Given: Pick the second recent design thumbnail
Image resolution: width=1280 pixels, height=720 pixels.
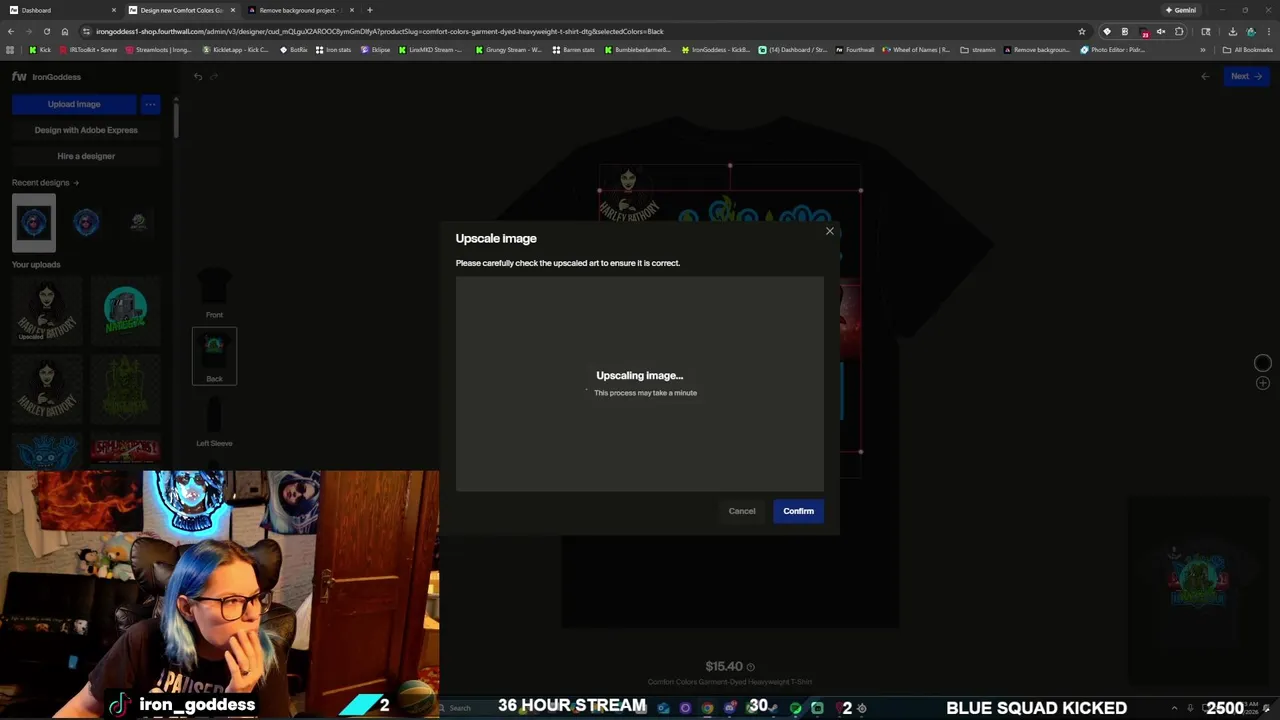Looking at the screenshot, I should [x=86, y=222].
